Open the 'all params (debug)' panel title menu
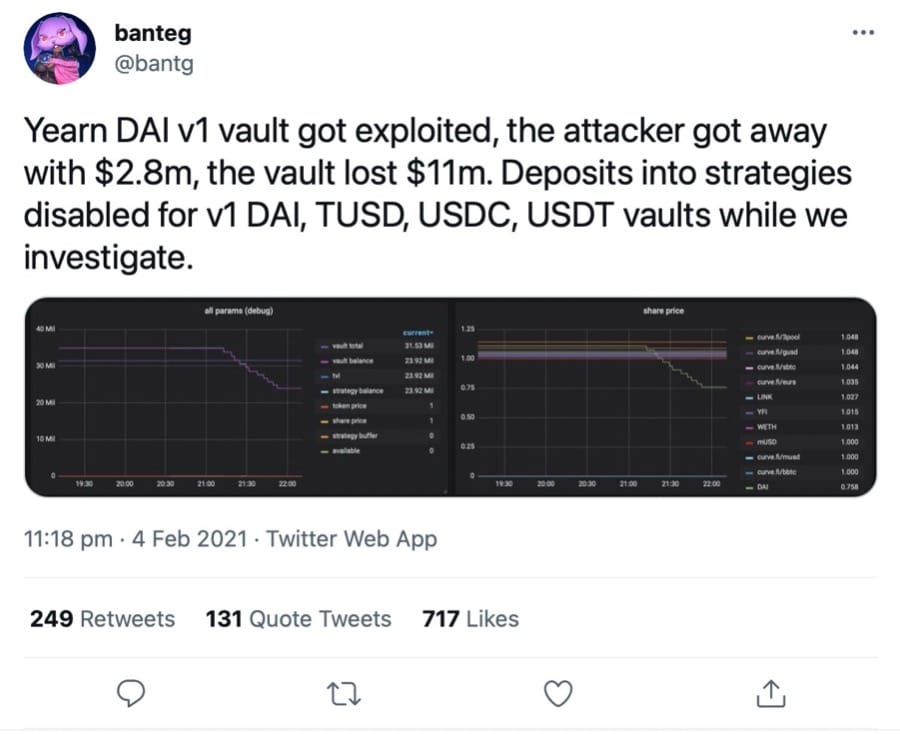 tap(238, 311)
